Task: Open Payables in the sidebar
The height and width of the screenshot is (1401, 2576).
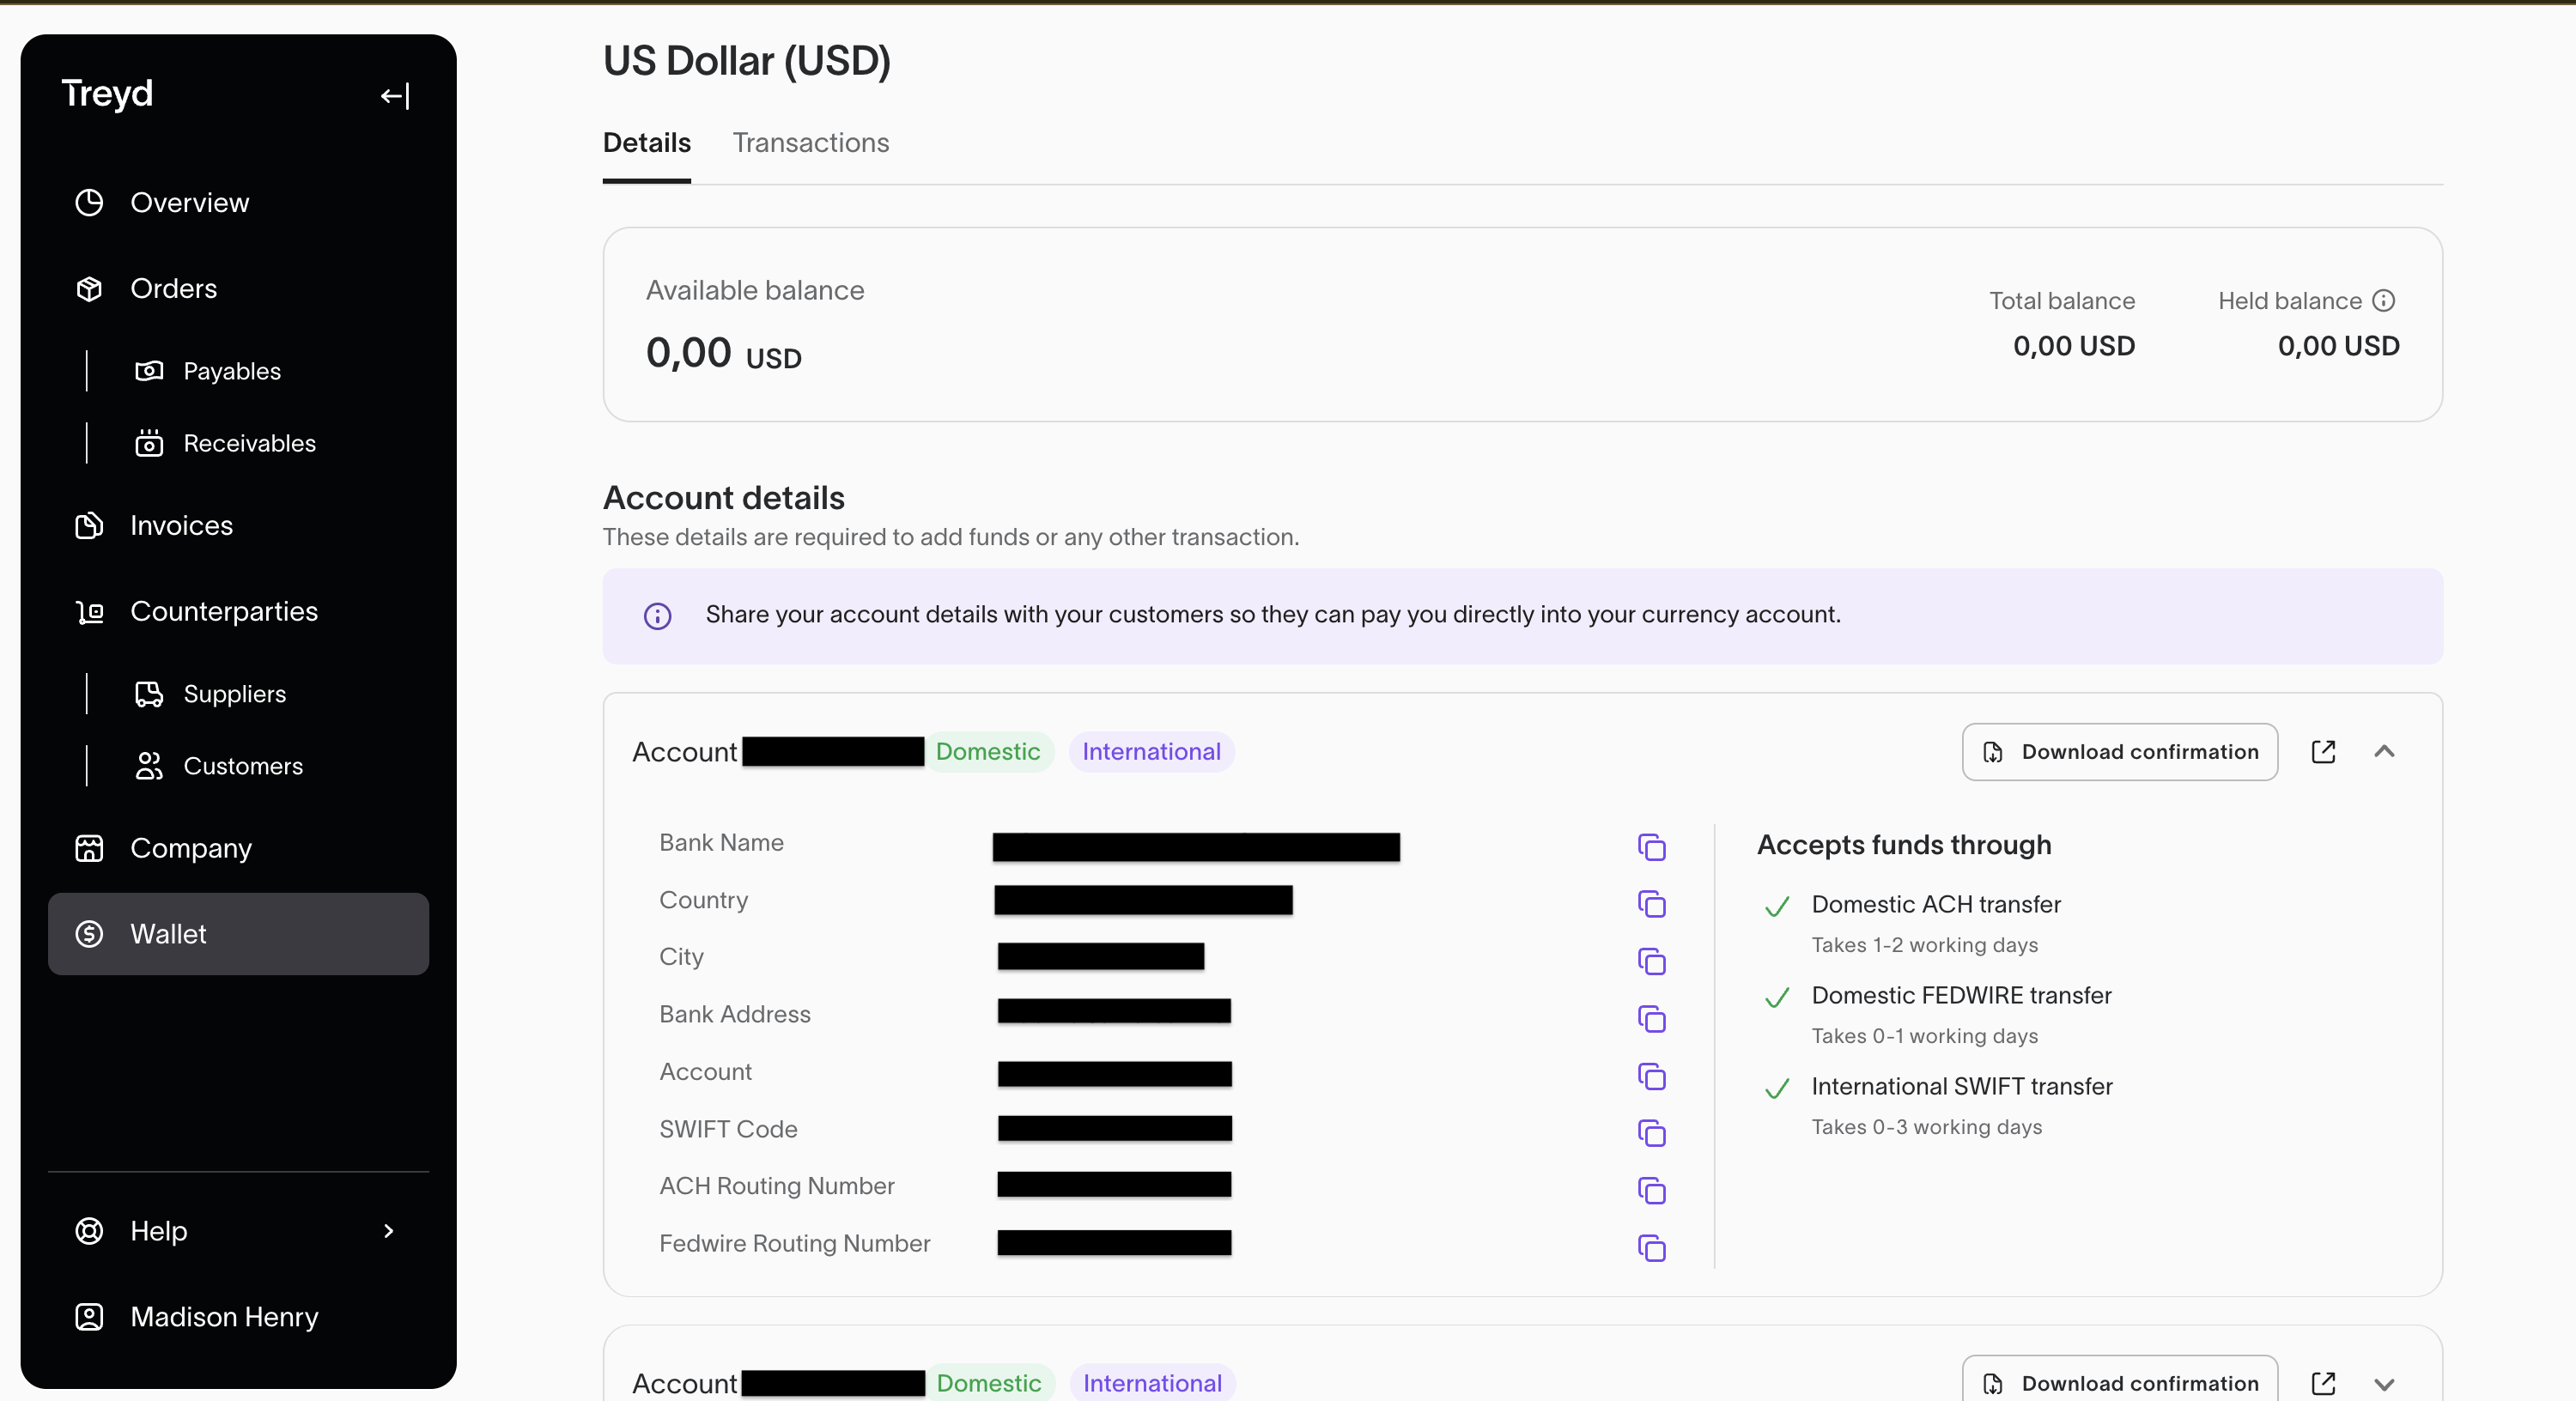Action: tap(231, 371)
